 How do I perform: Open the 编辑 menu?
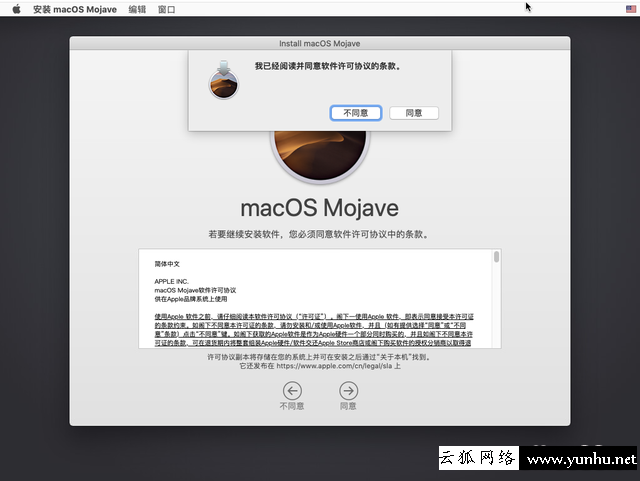coord(137,9)
